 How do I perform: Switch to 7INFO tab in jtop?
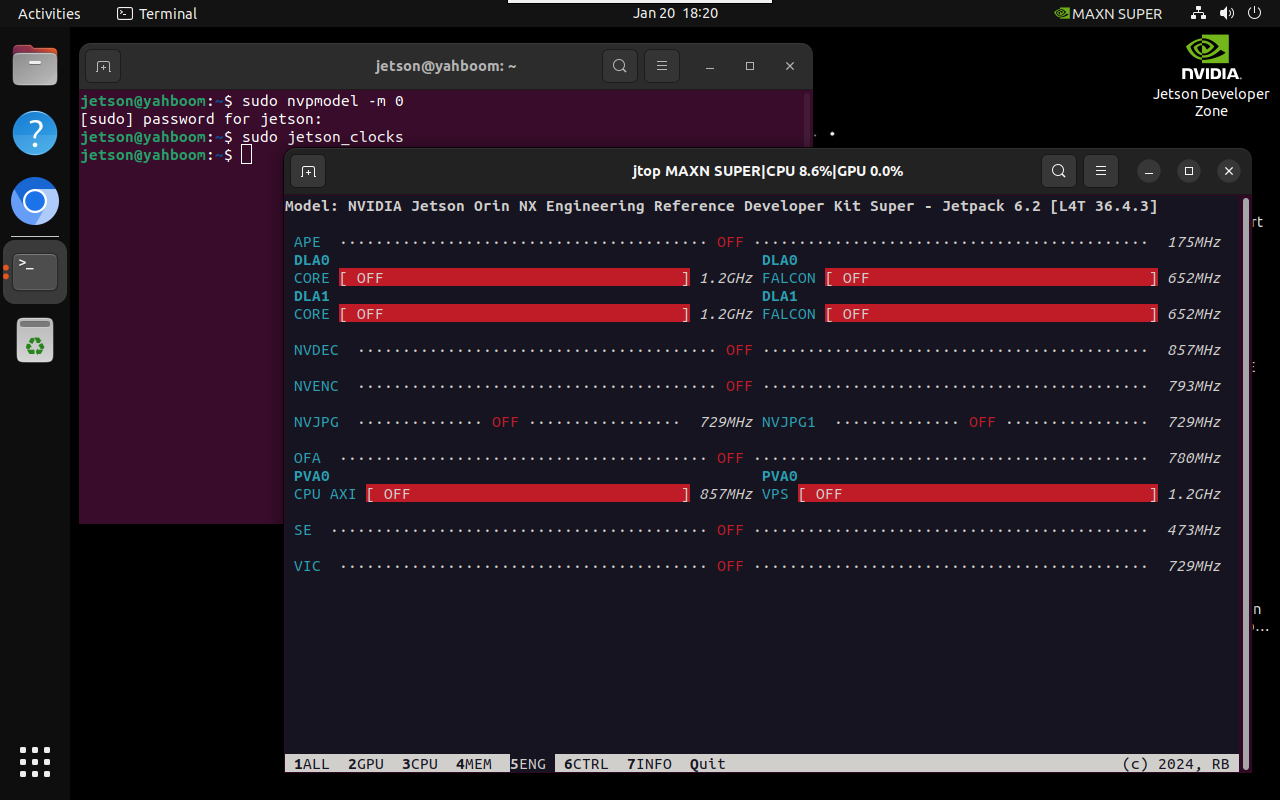pos(649,764)
